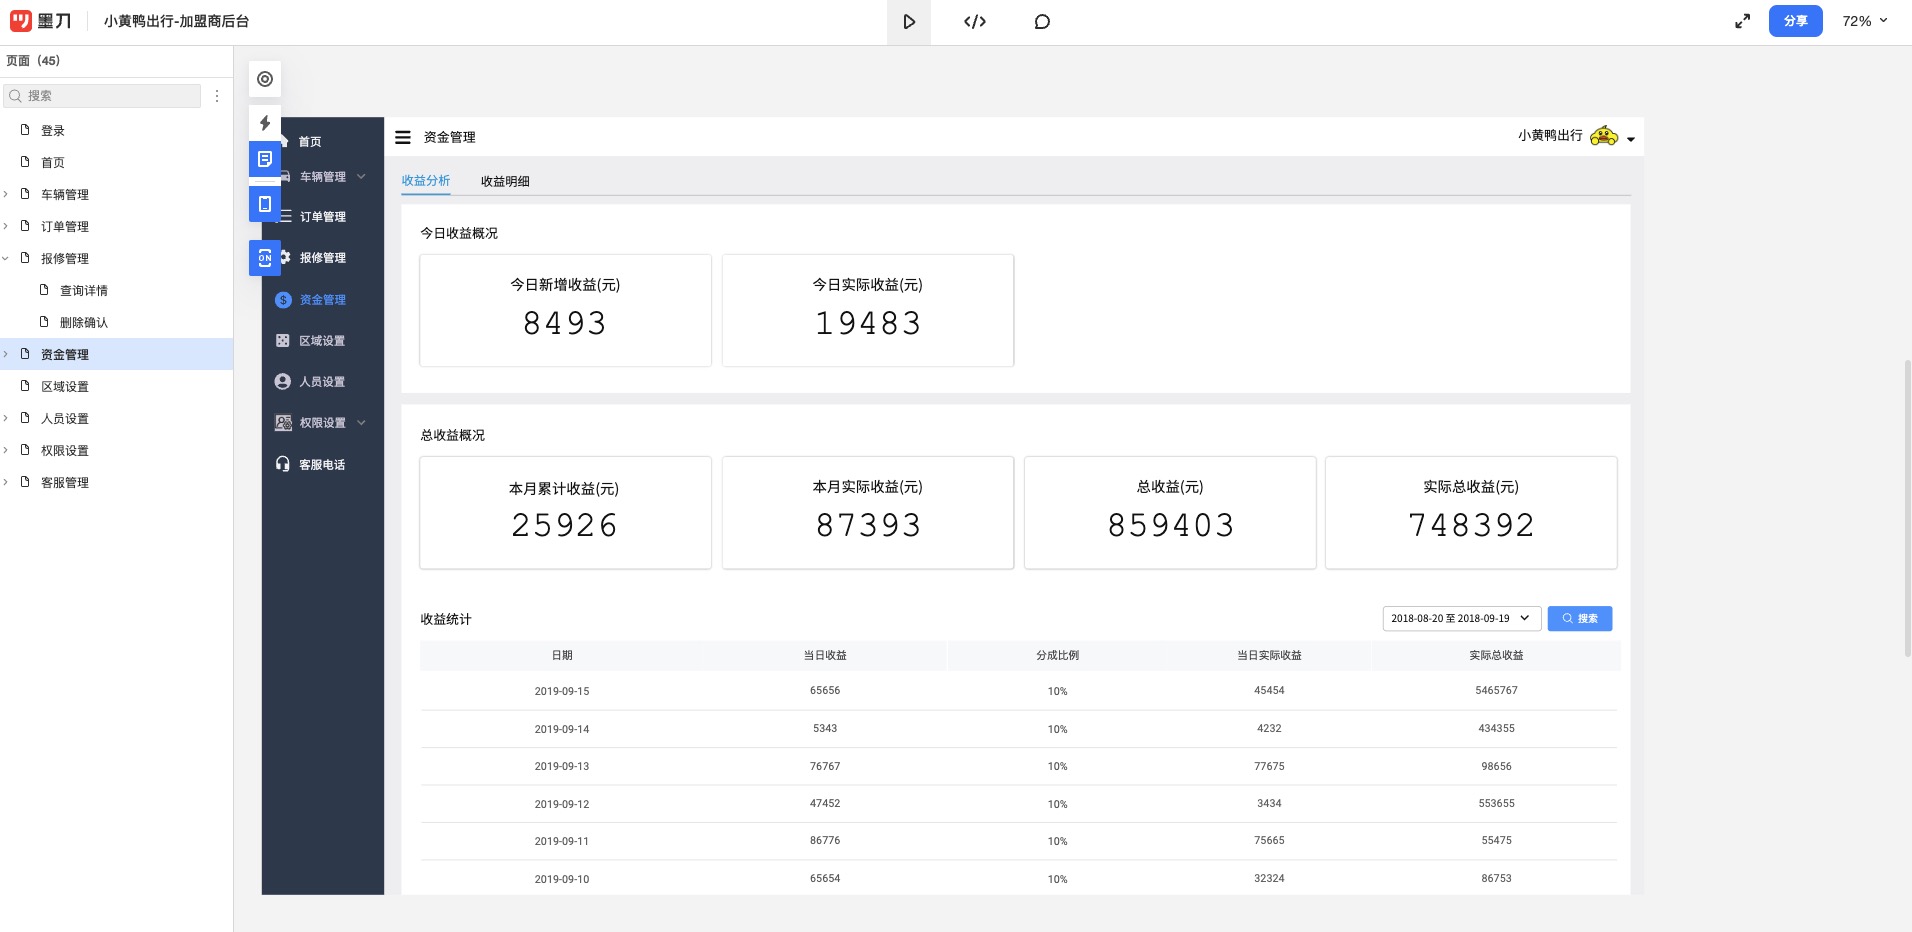Click the permissions icon next to 权限设置

tap(283, 423)
